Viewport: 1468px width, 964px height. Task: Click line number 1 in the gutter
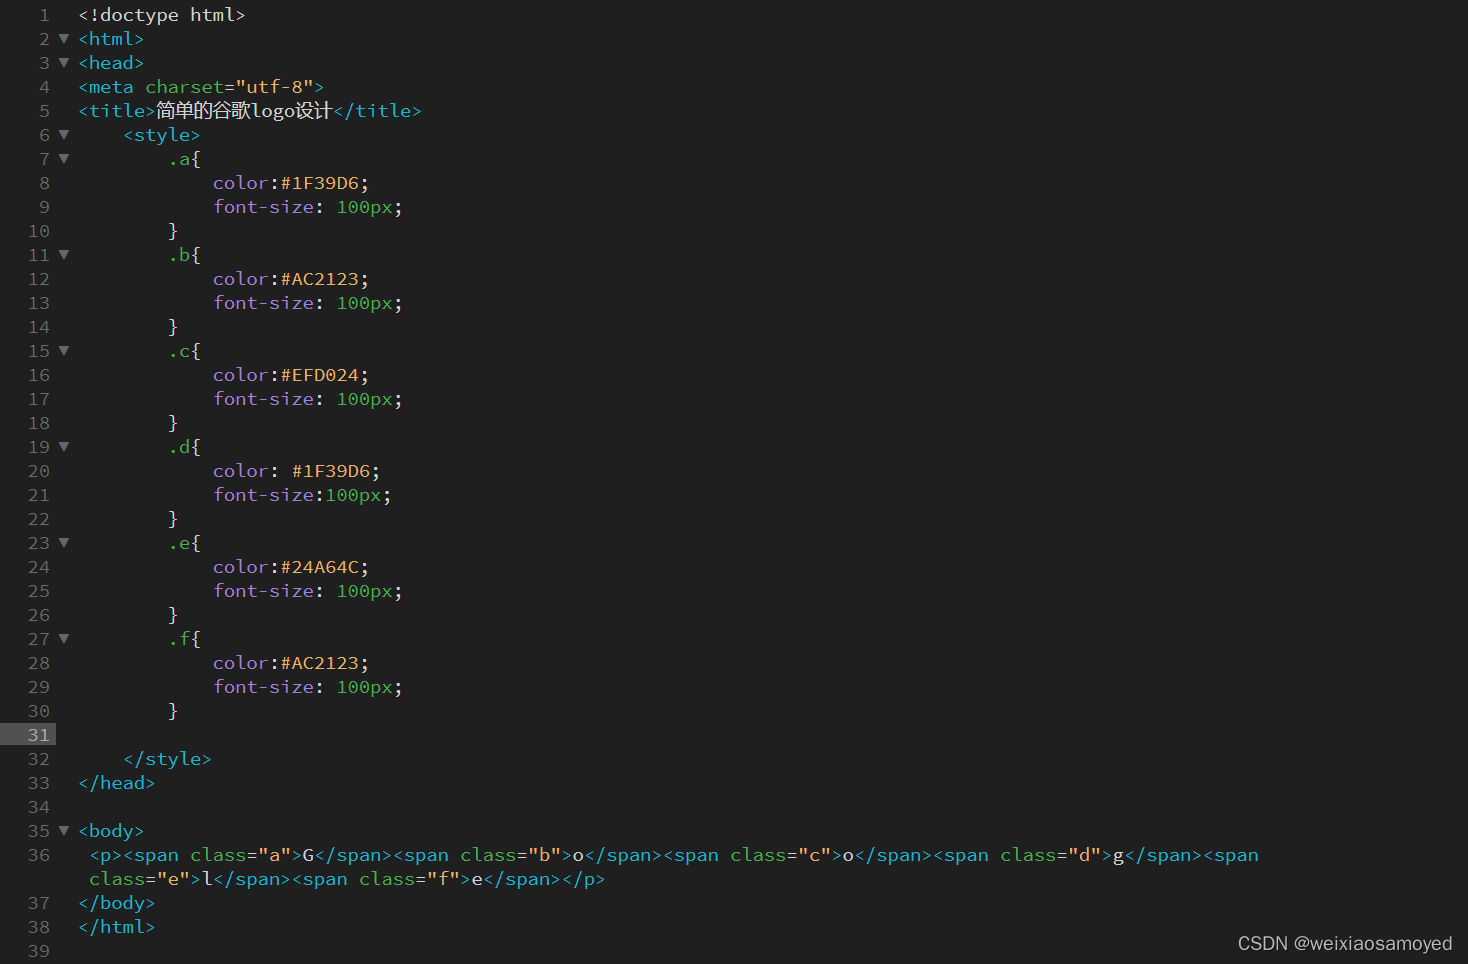[x=44, y=15]
